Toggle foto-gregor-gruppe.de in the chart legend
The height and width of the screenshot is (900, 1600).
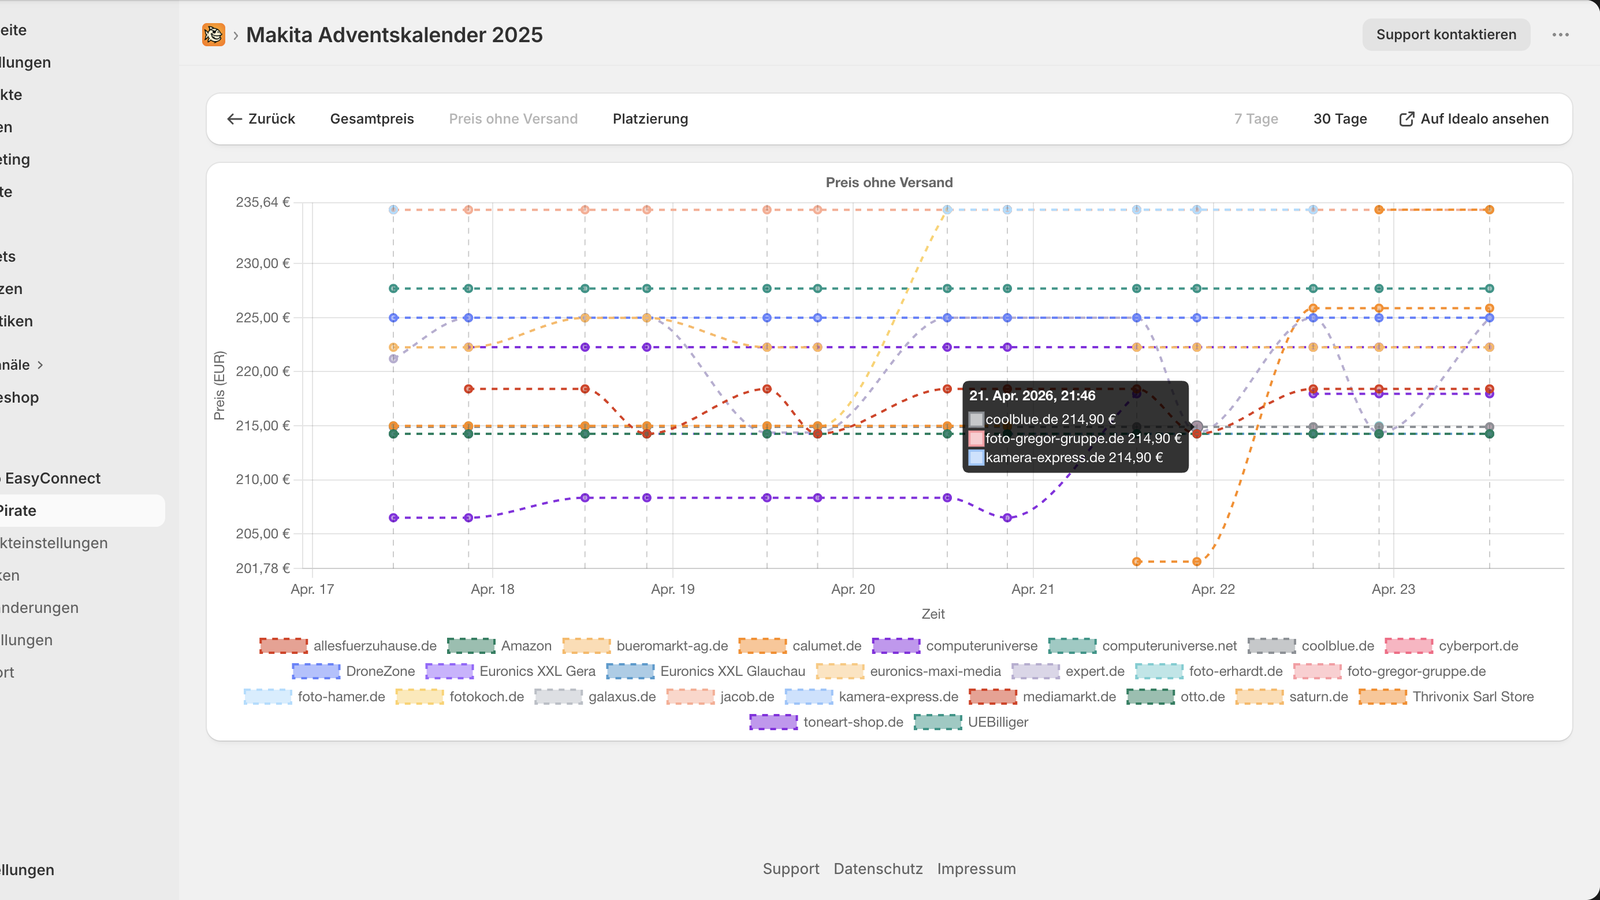pyautogui.click(x=1389, y=671)
